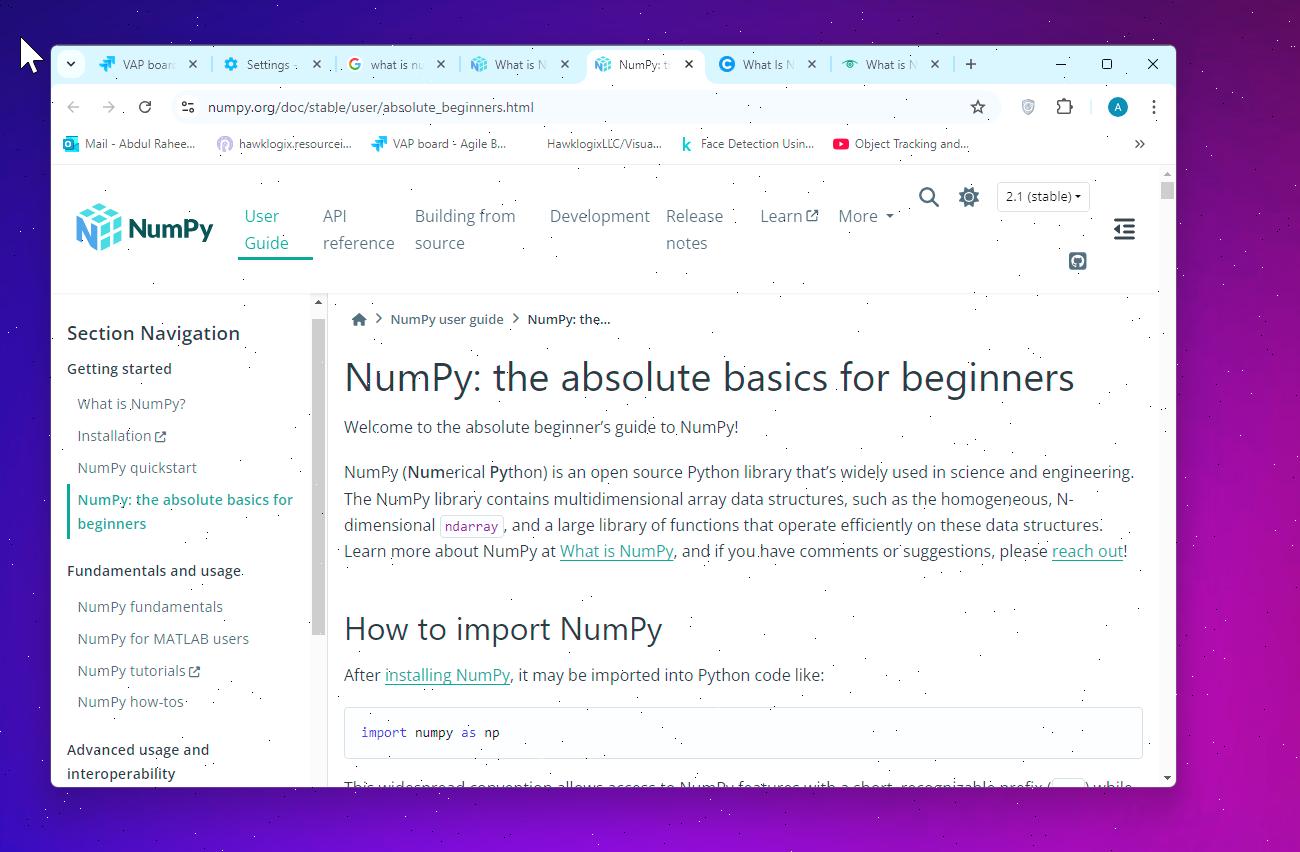Open the hawklogix.resourcei bookmark

tap(285, 144)
